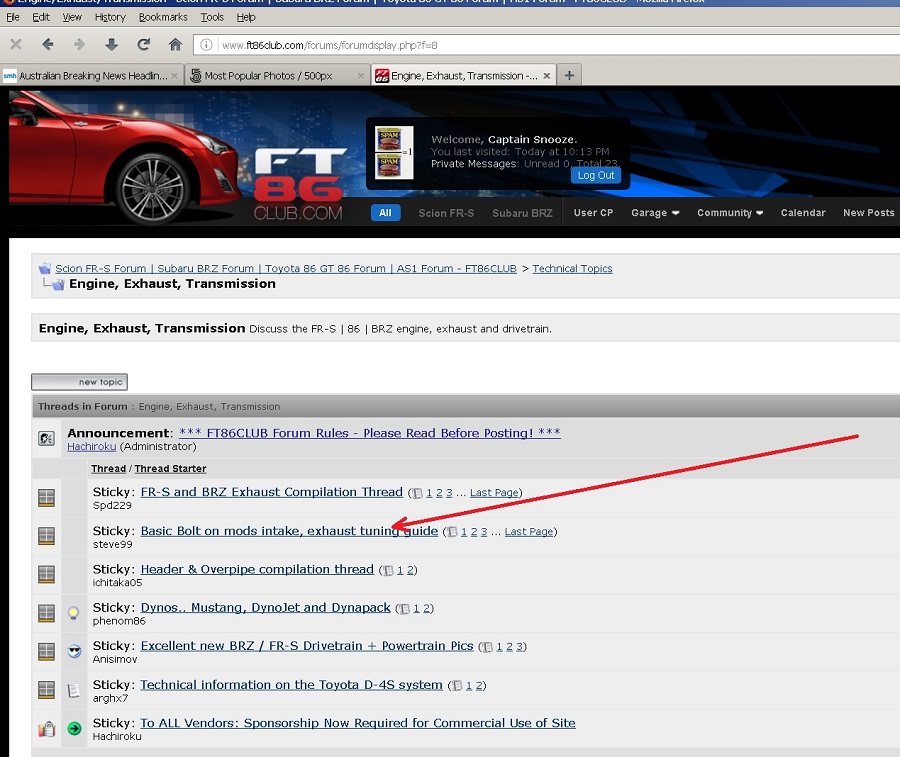This screenshot has width=900, height=757.
Task: Close the Australian Breaking News tab
Action: tap(174, 76)
